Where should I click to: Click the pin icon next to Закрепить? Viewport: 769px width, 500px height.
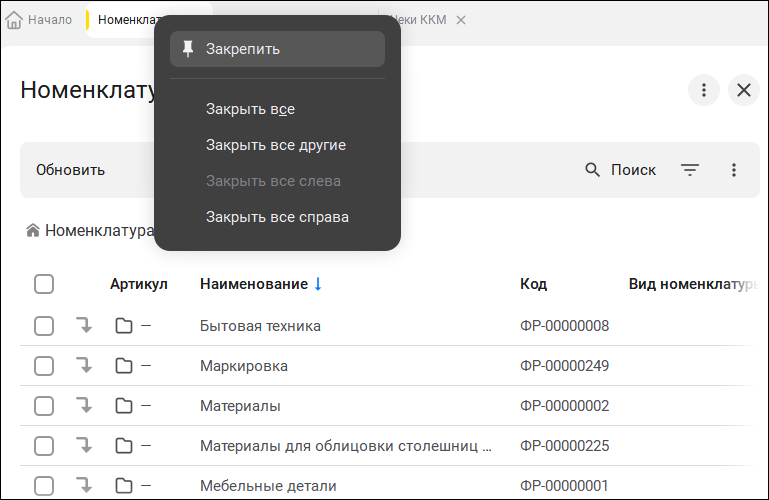(x=188, y=49)
